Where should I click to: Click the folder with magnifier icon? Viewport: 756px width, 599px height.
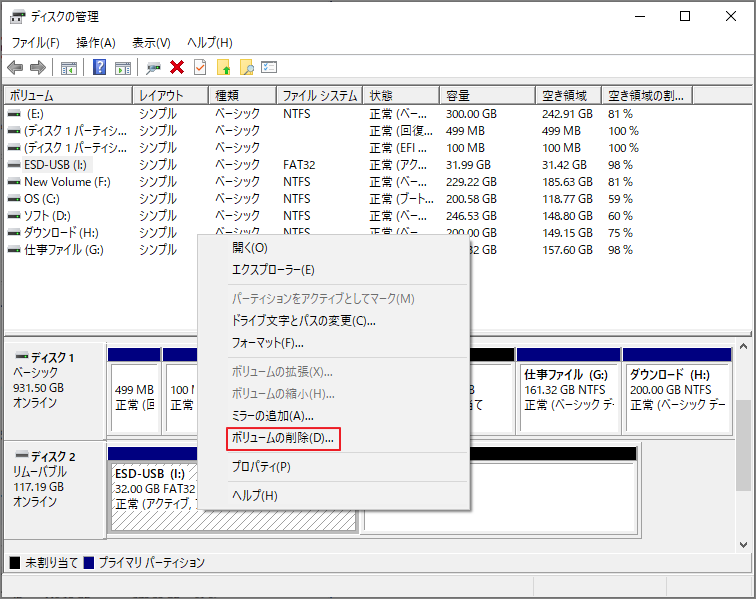(x=246, y=67)
